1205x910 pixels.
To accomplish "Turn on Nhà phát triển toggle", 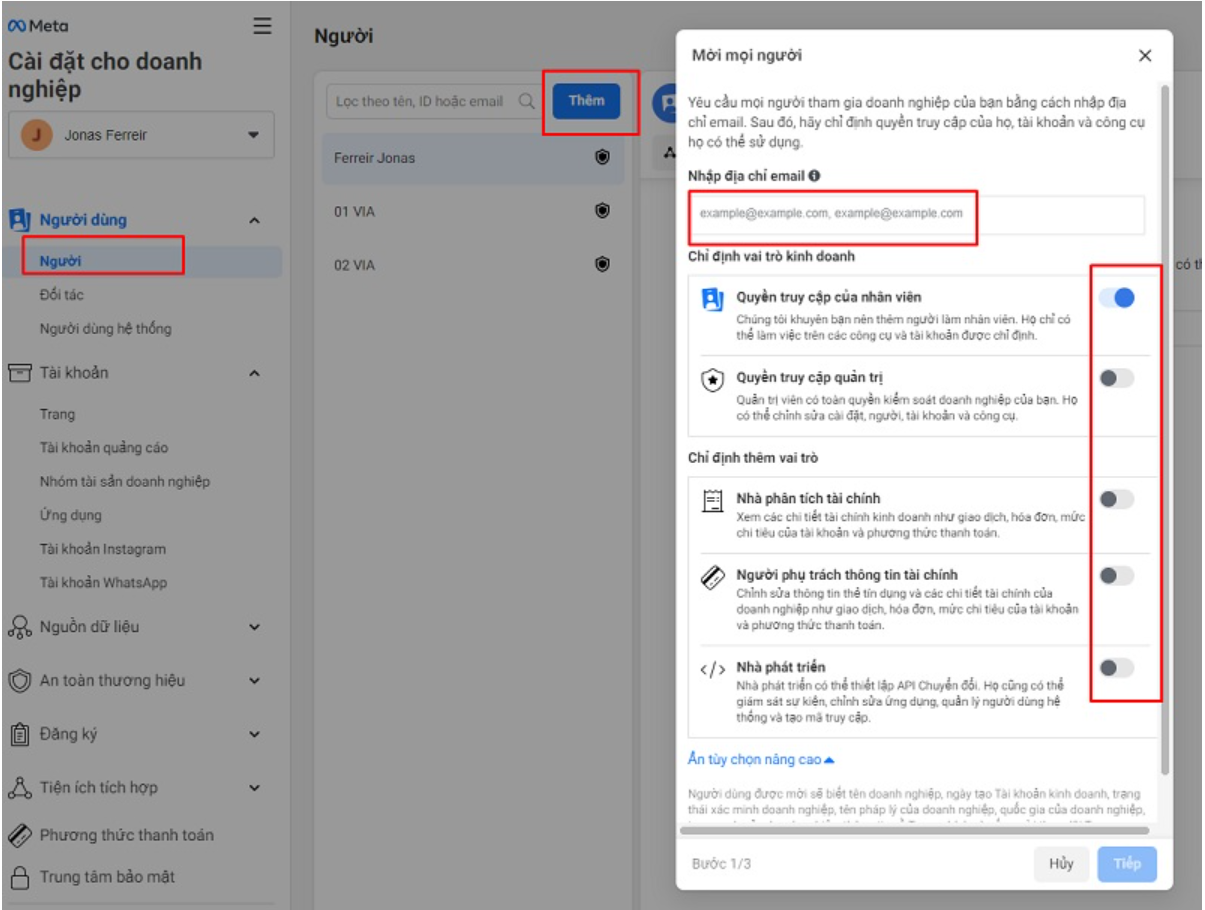I will point(1116,667).
